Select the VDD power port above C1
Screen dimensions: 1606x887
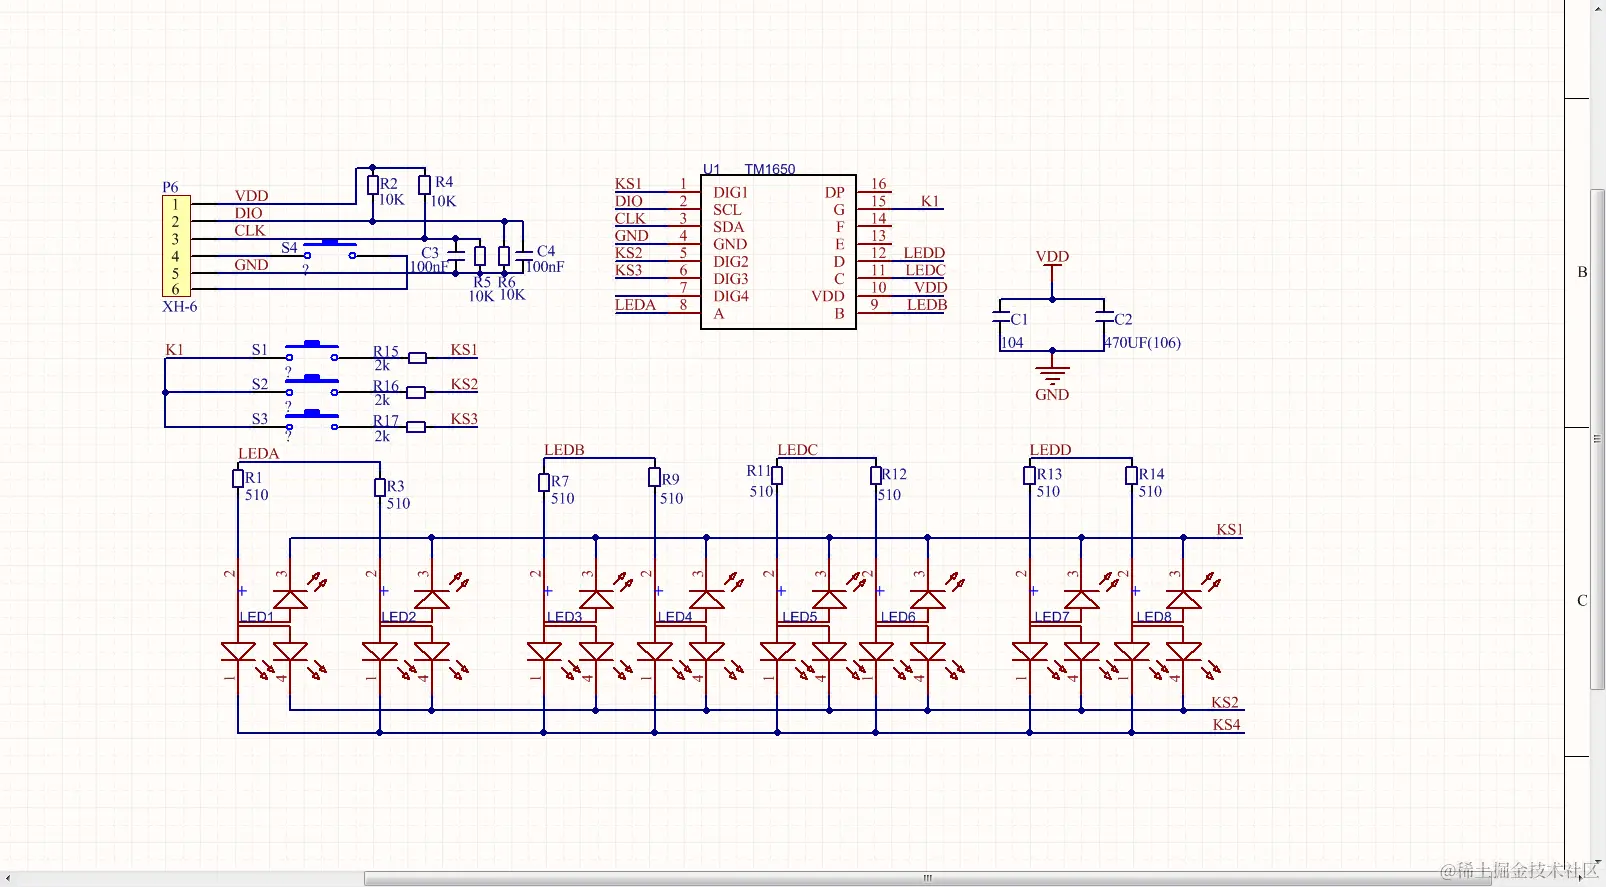point(1052,262)
